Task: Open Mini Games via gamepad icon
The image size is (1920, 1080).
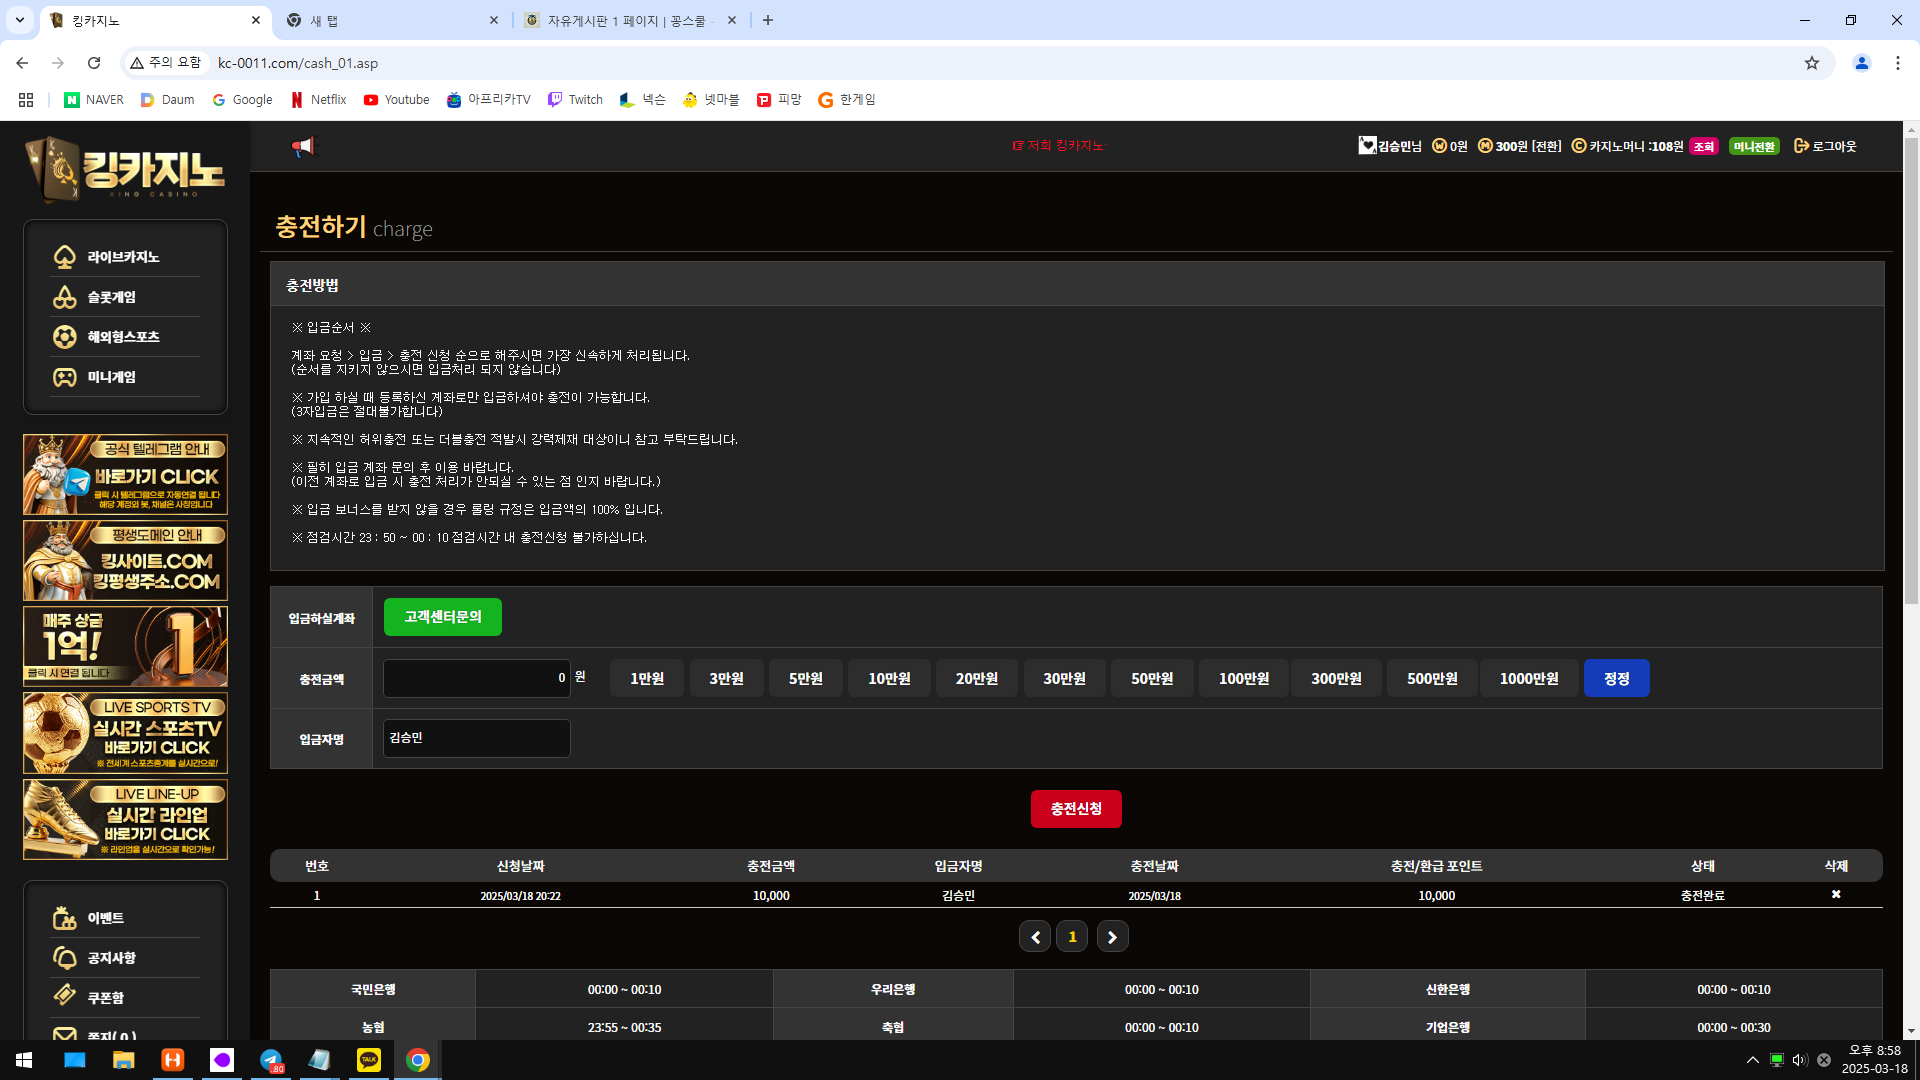Action: (65, 377)
